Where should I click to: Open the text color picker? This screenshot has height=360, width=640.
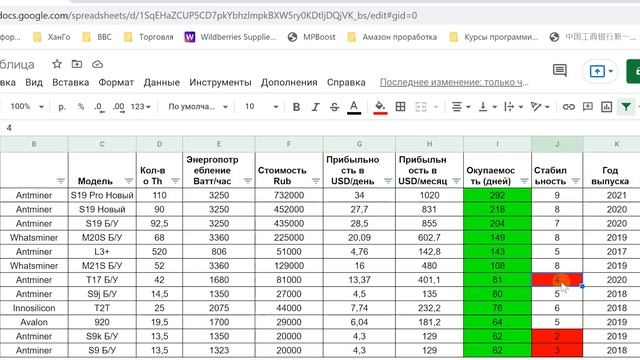pos(354,107)
